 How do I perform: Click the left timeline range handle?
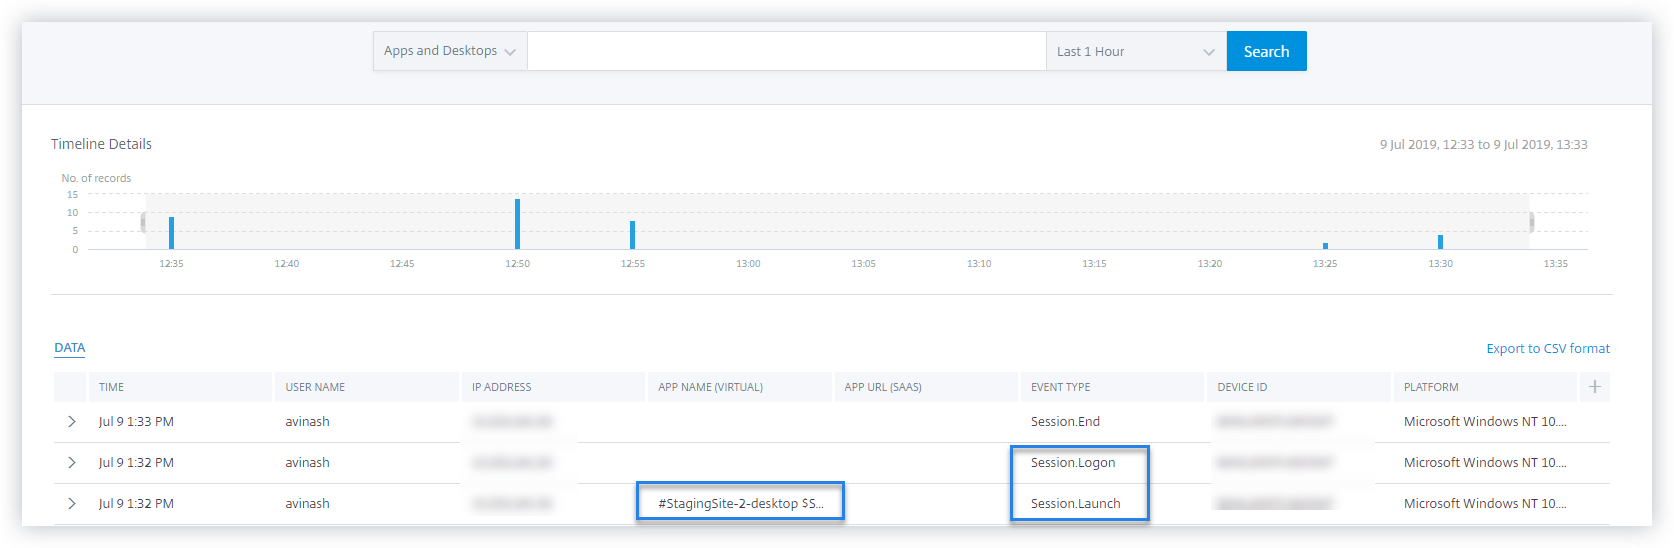pyautogui.click(x=143, y=222)
